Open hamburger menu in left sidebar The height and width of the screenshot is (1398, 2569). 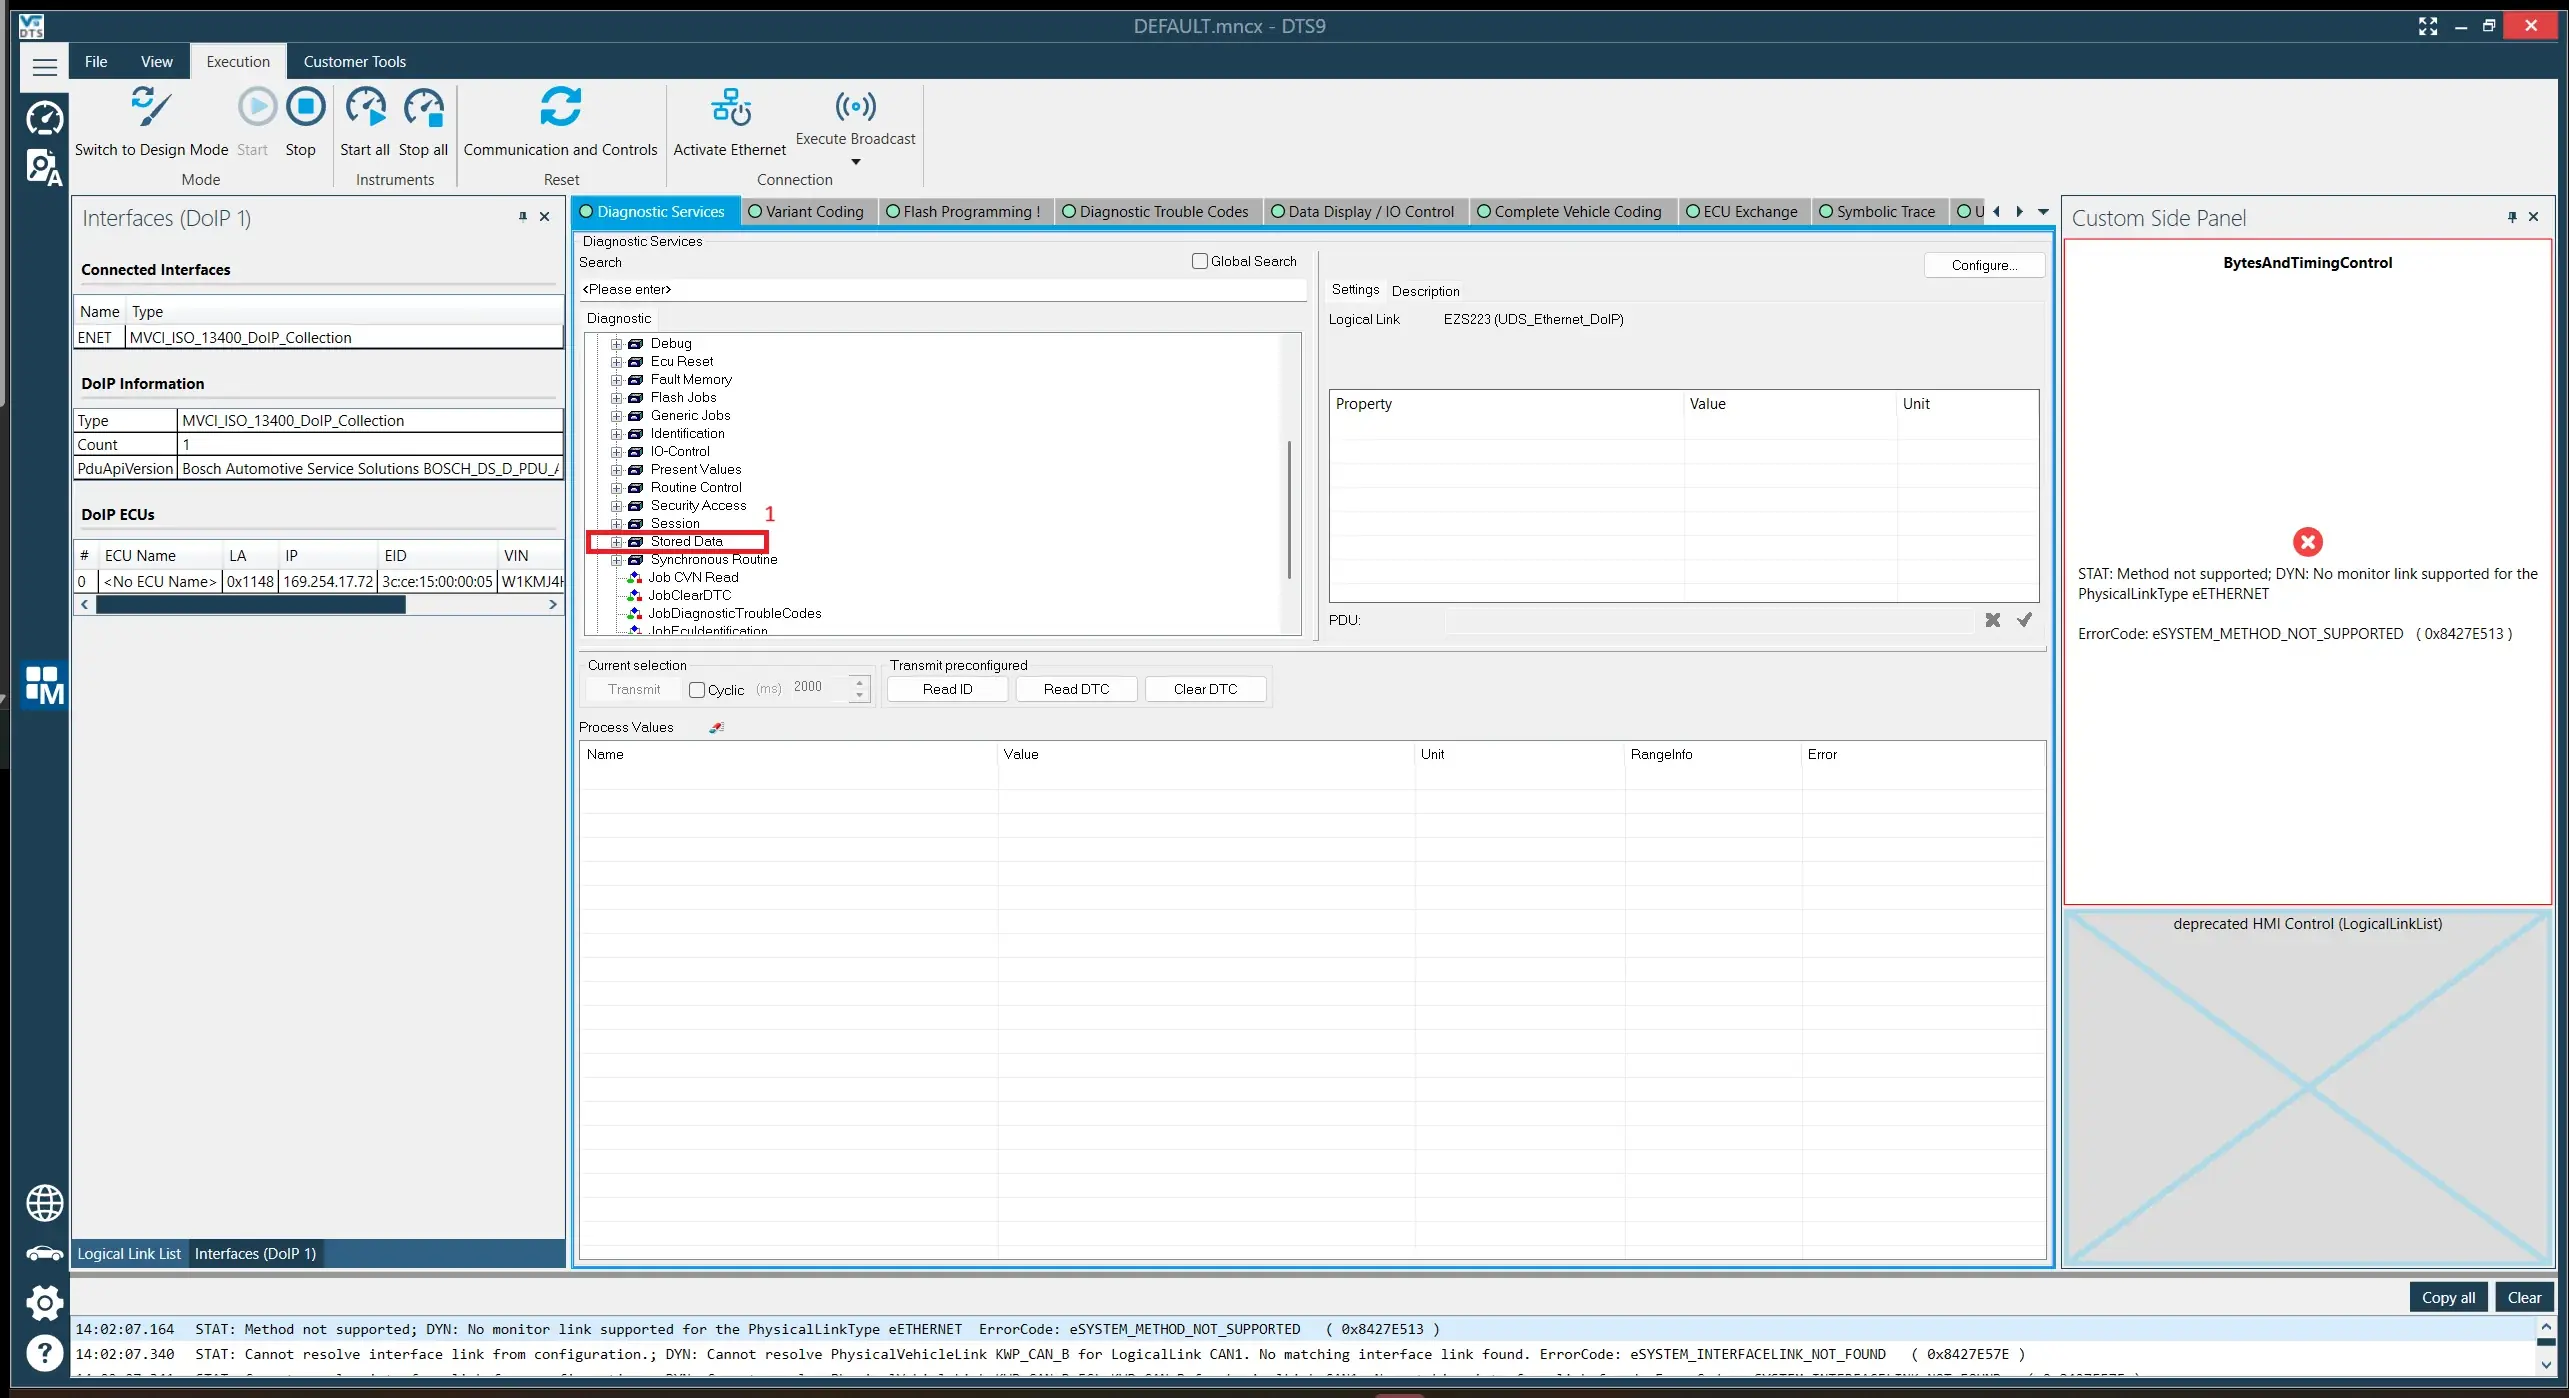[45, 67]
